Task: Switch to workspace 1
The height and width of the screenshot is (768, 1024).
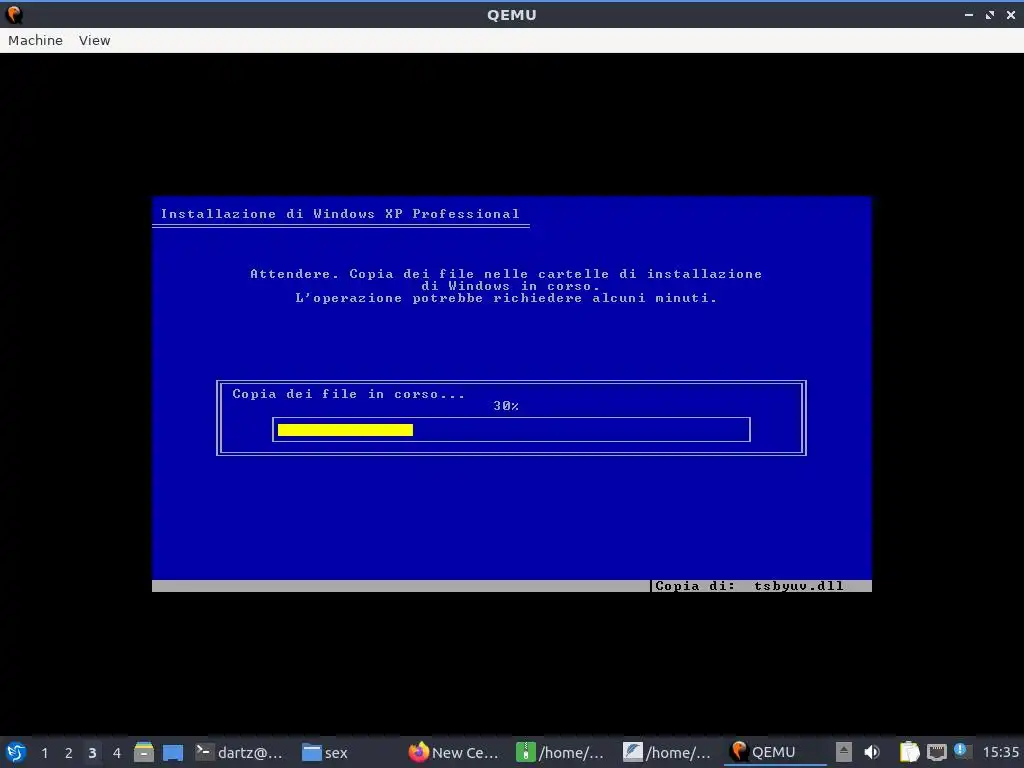Action: pos(44,753)
